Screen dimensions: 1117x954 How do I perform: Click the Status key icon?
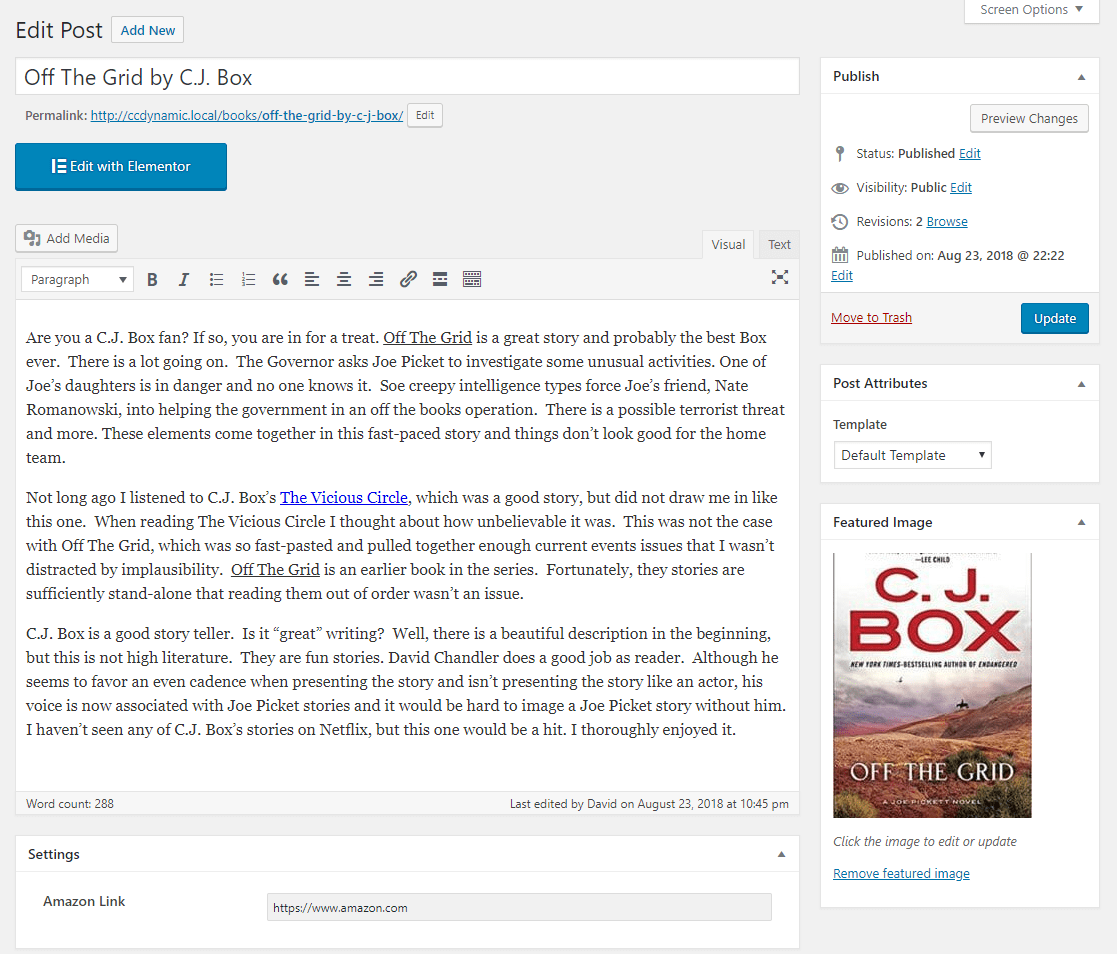pyautogui.click(x=840, y=153)
